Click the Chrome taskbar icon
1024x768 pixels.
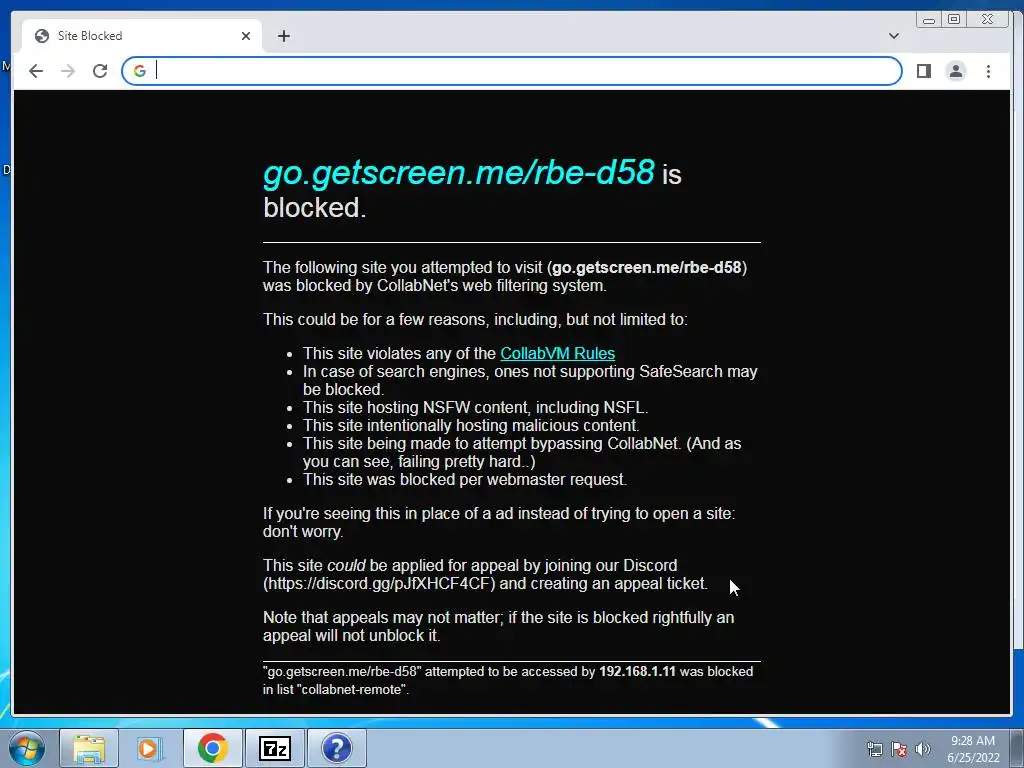(x=212, y=748)
